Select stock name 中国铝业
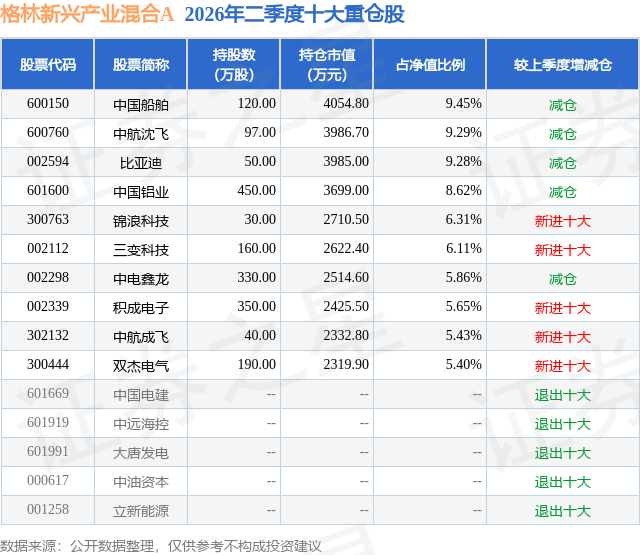The height and width of the screenshot is (555, 640). click(x=141, y=192)
